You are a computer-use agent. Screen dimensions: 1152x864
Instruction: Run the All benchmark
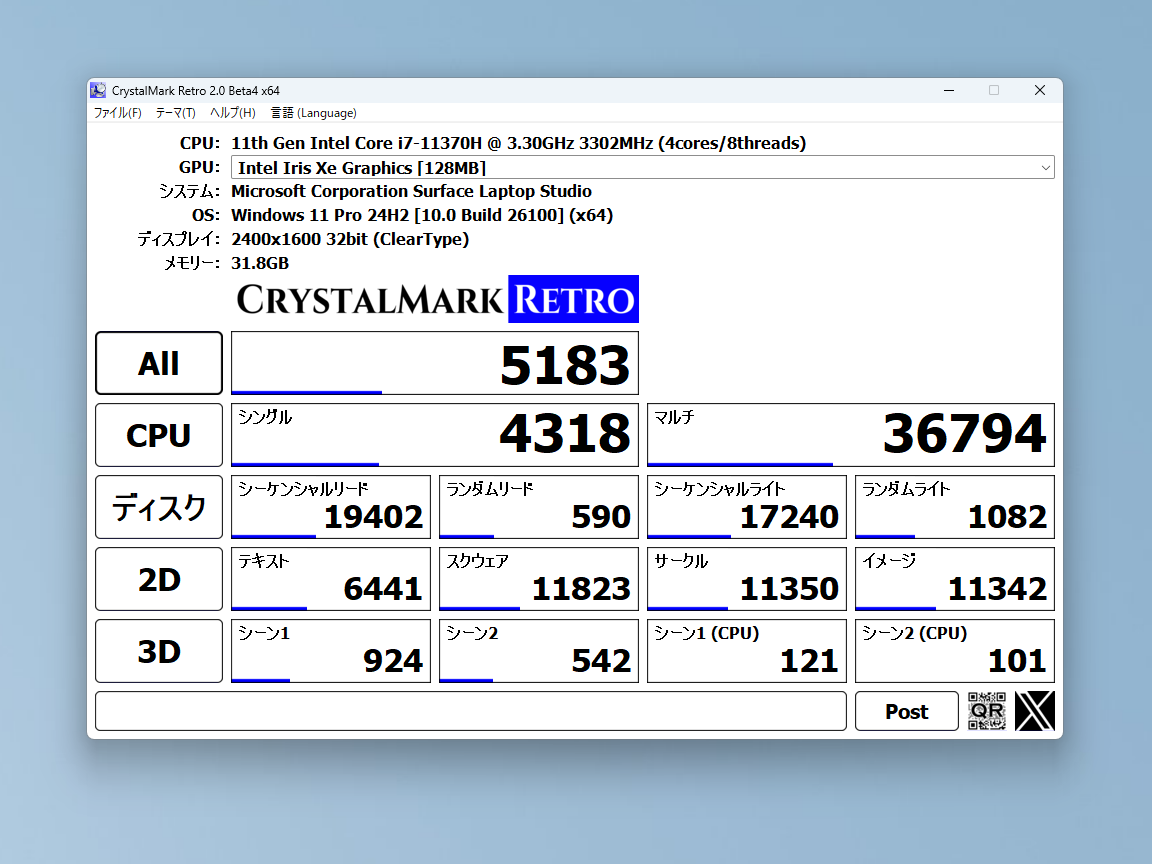[x=158, y=363]
